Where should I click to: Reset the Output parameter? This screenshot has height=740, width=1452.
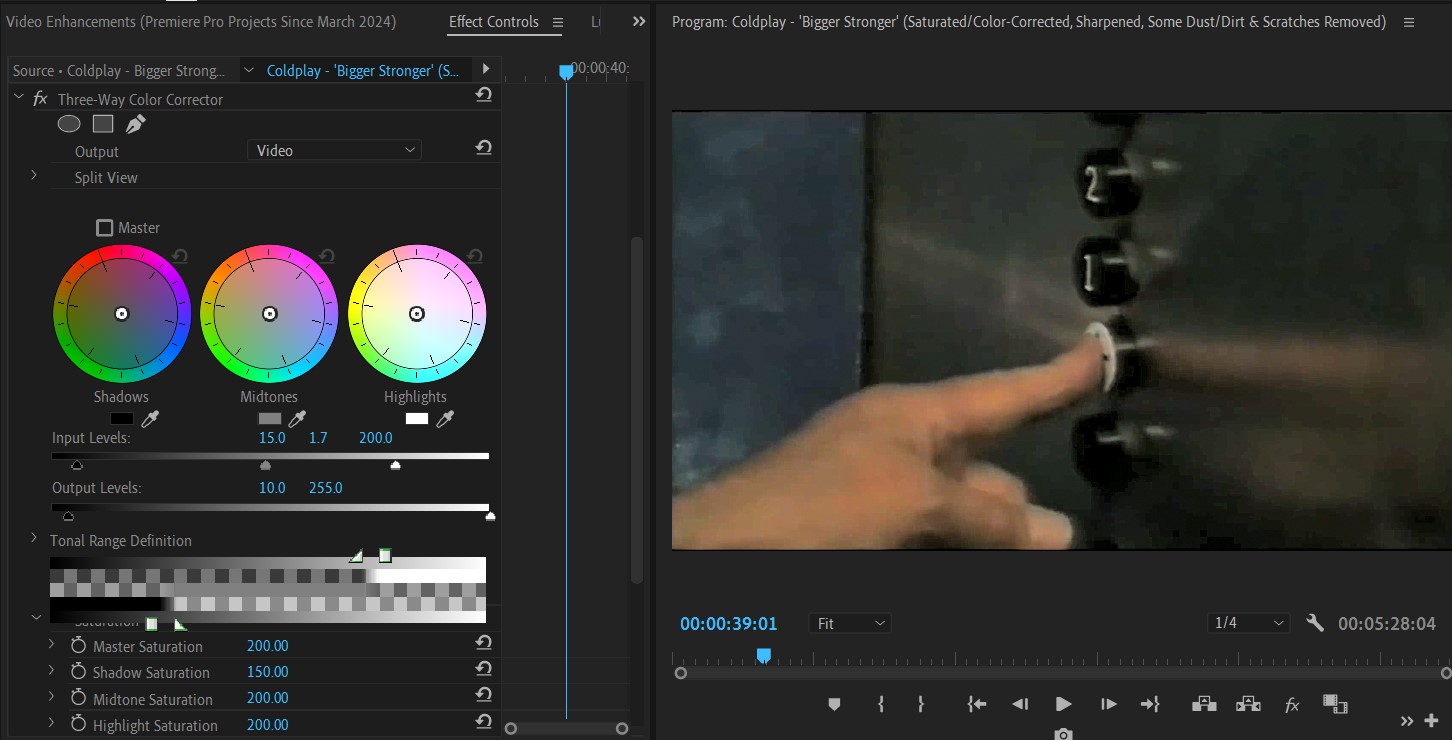coord(484,148)
